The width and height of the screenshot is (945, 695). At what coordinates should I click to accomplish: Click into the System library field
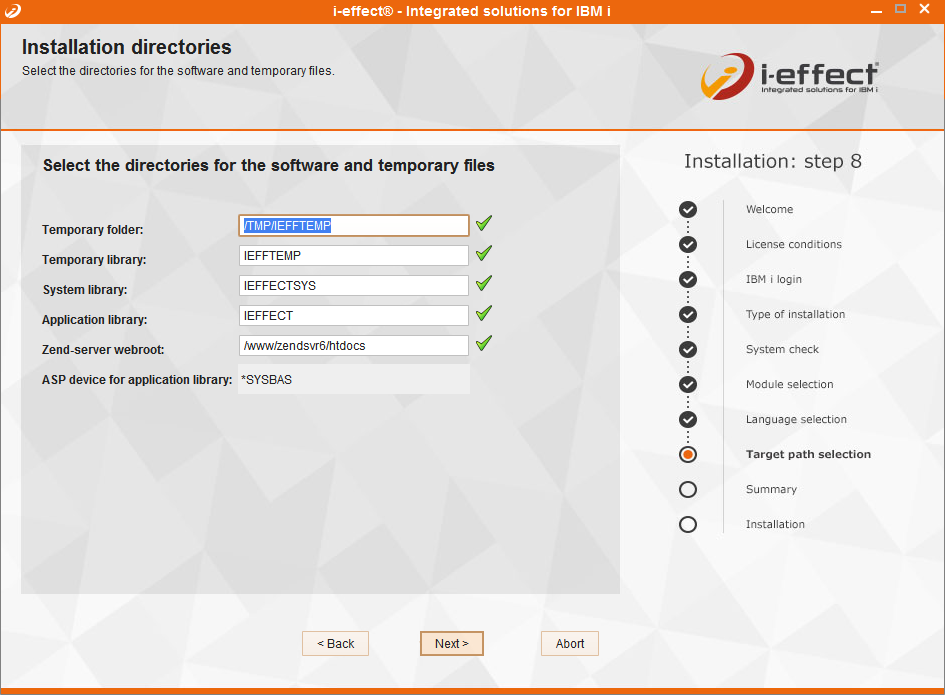354,286
